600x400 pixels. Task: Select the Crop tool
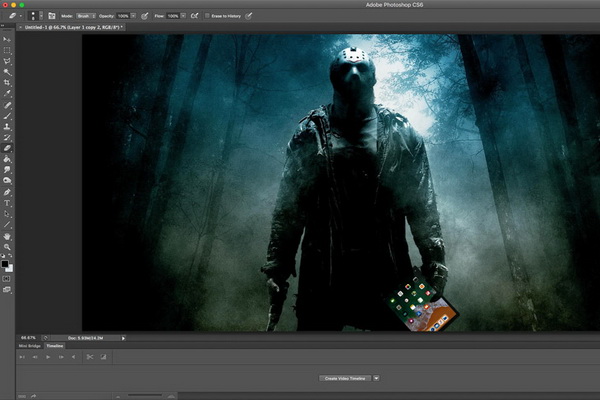pyautogui.click(x=7, y=83)
